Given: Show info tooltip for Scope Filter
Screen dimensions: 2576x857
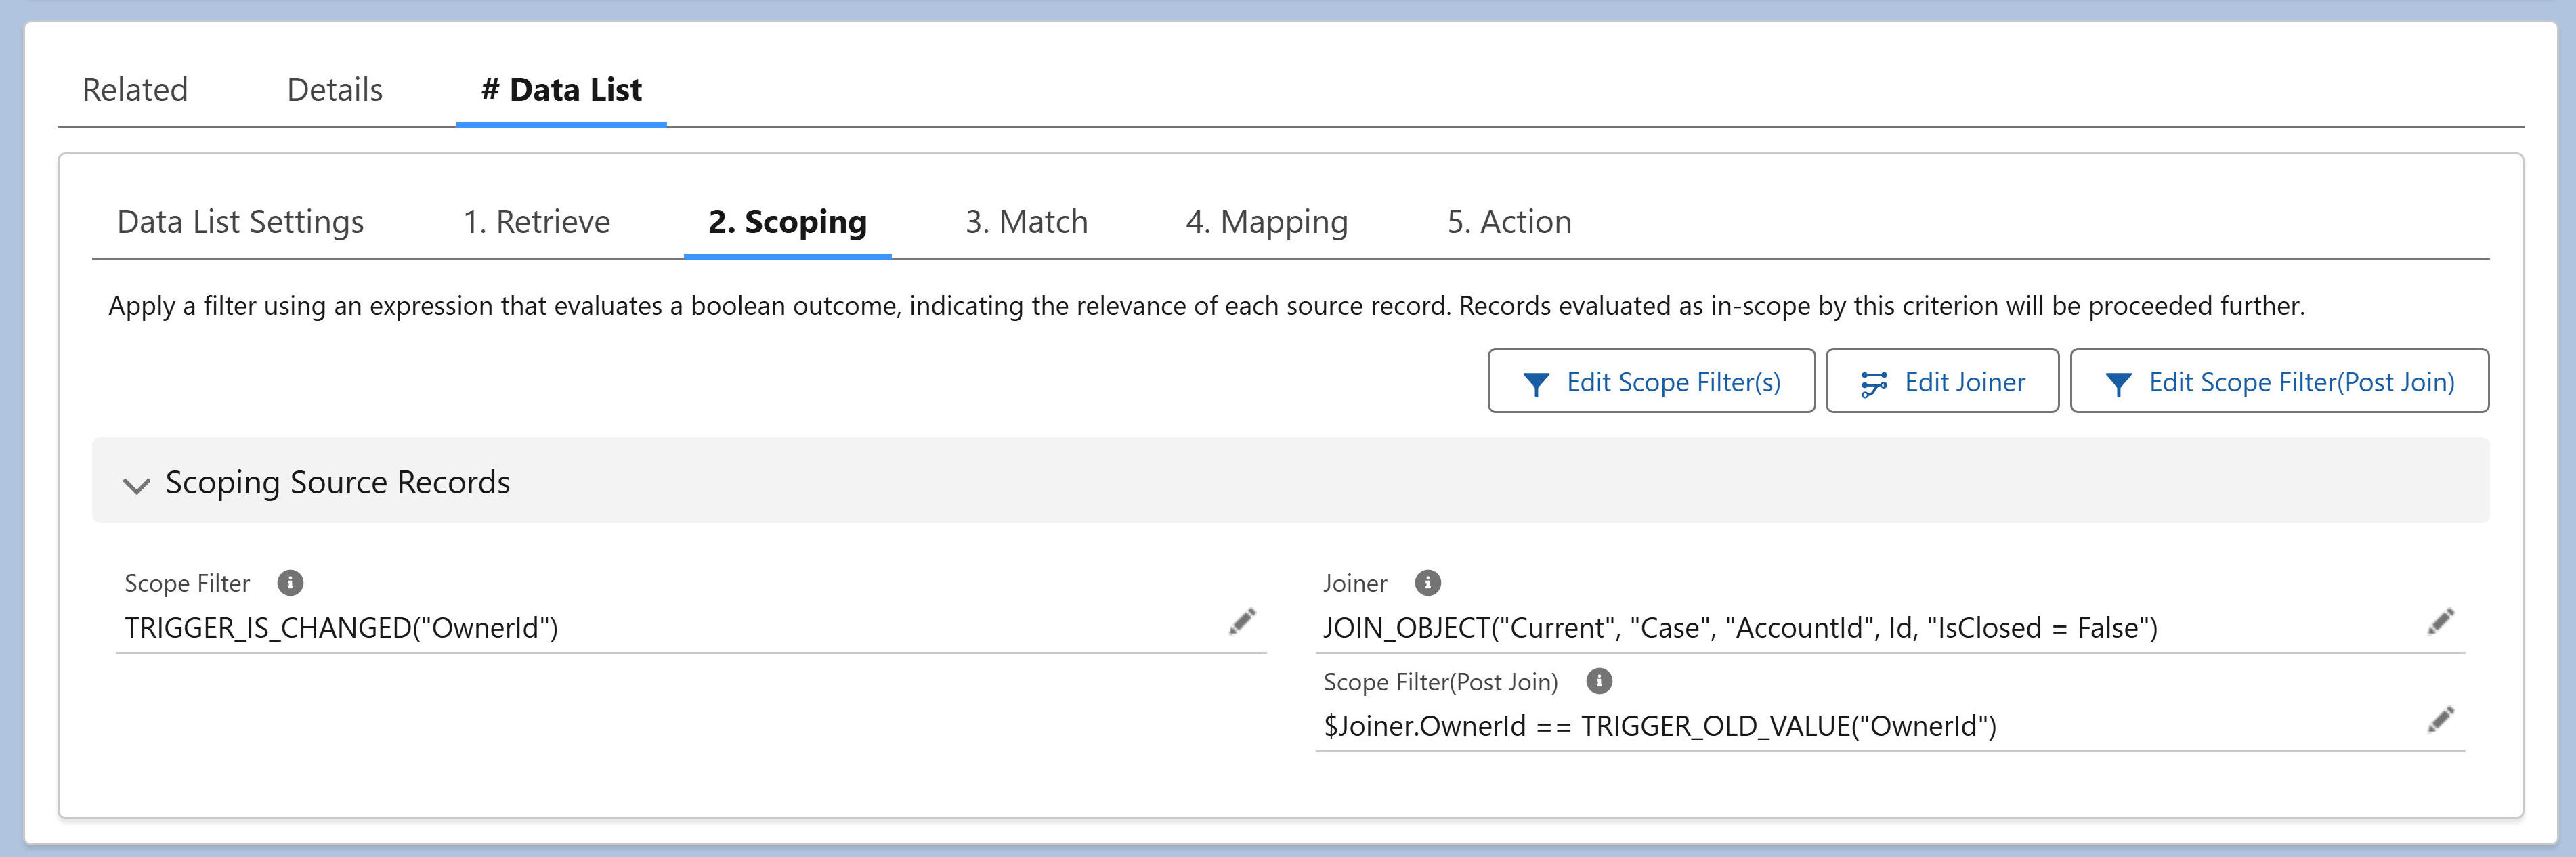Looking at the screenshot, I should click(290, 583).
